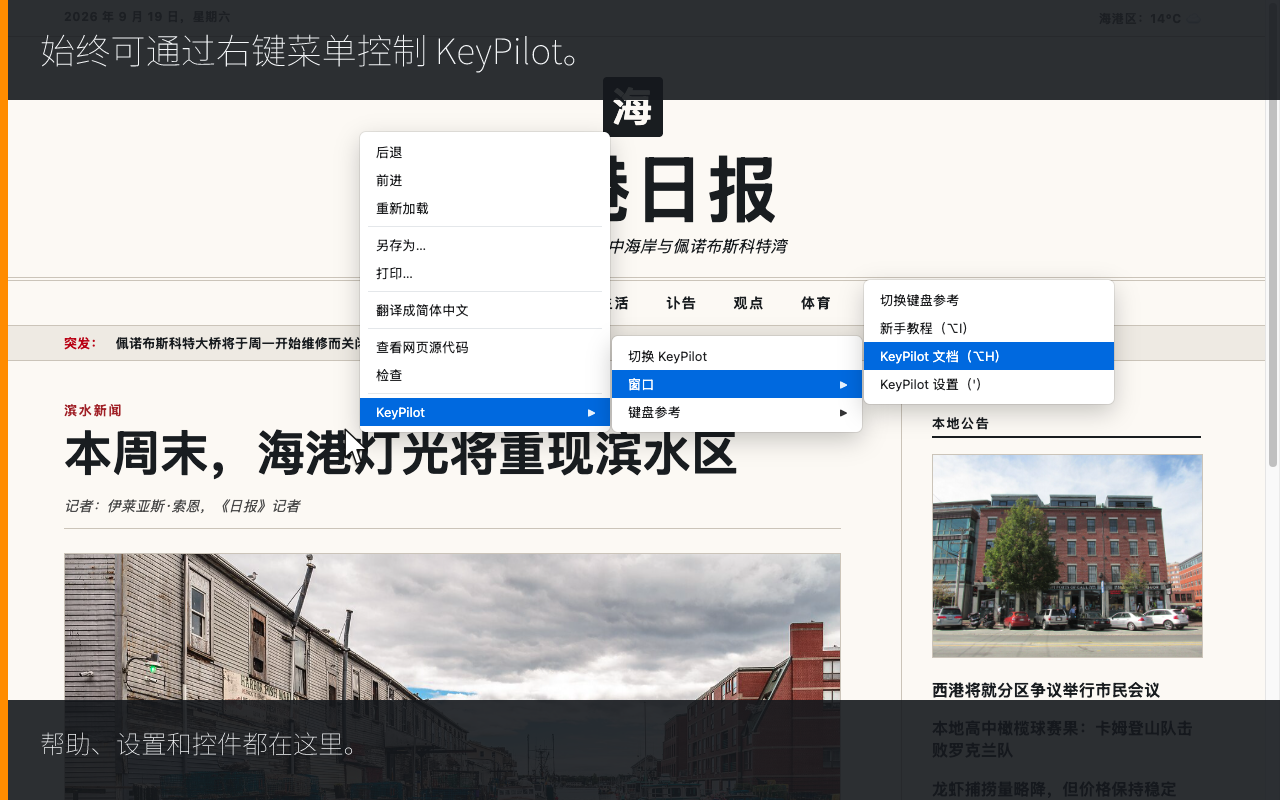Choose 检查 to inspect the page

tap(485, 376)
